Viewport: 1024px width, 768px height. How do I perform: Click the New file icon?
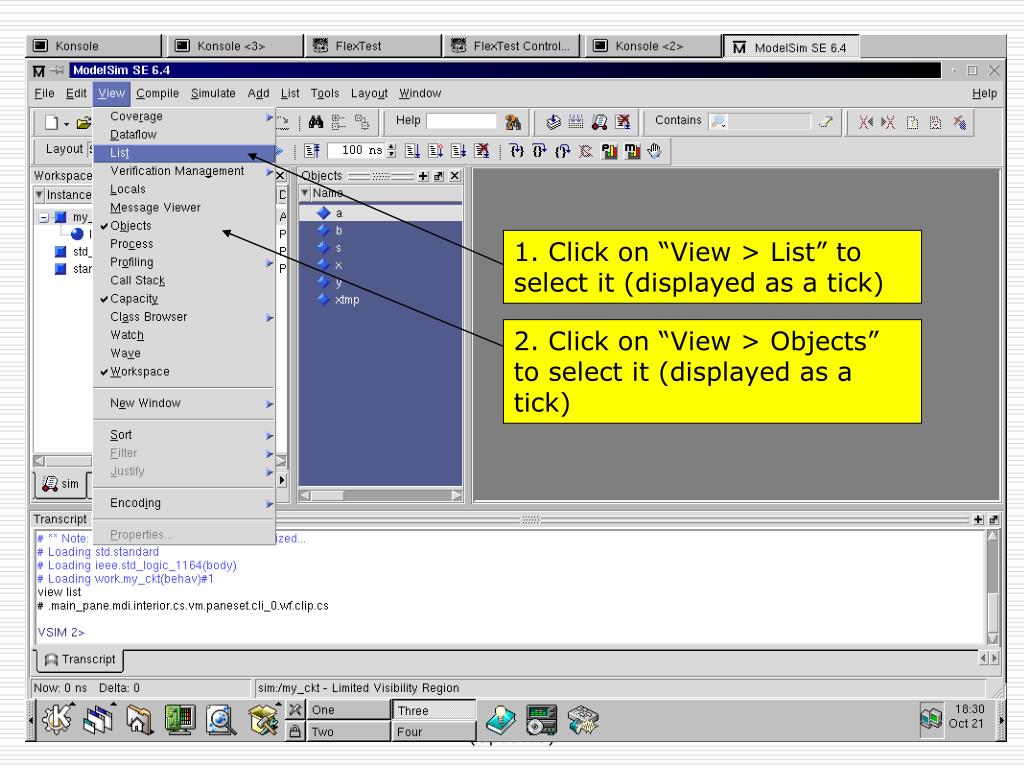coord(52,123)
